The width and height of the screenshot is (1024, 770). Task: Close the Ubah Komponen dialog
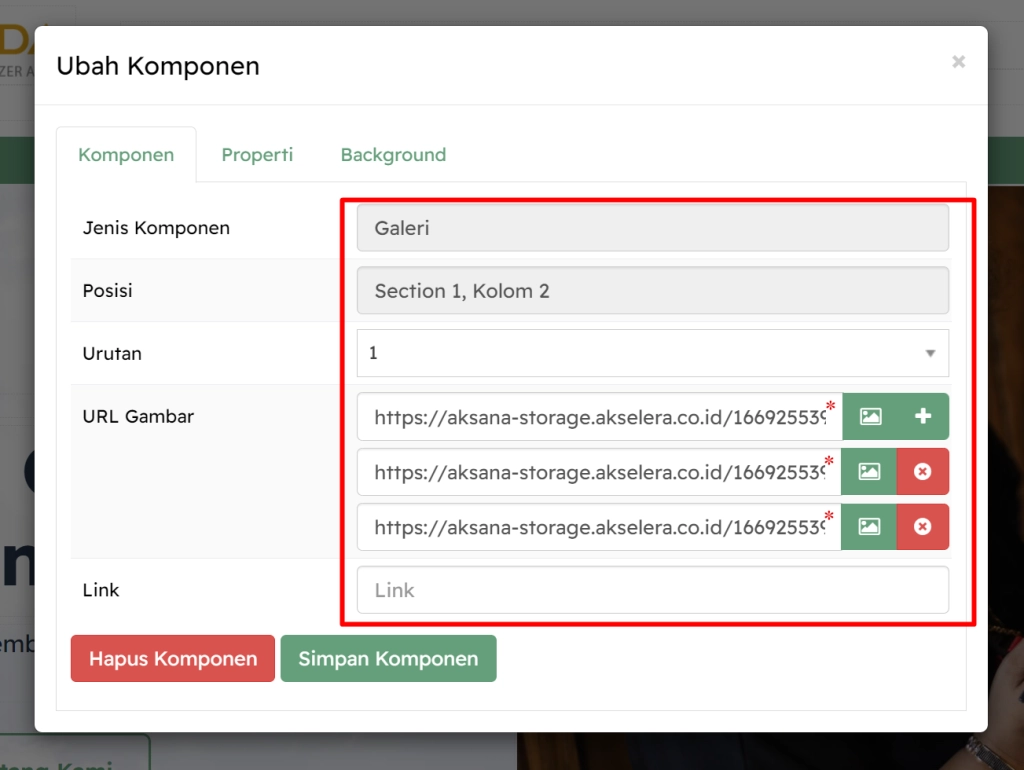(x=958, y=62)
